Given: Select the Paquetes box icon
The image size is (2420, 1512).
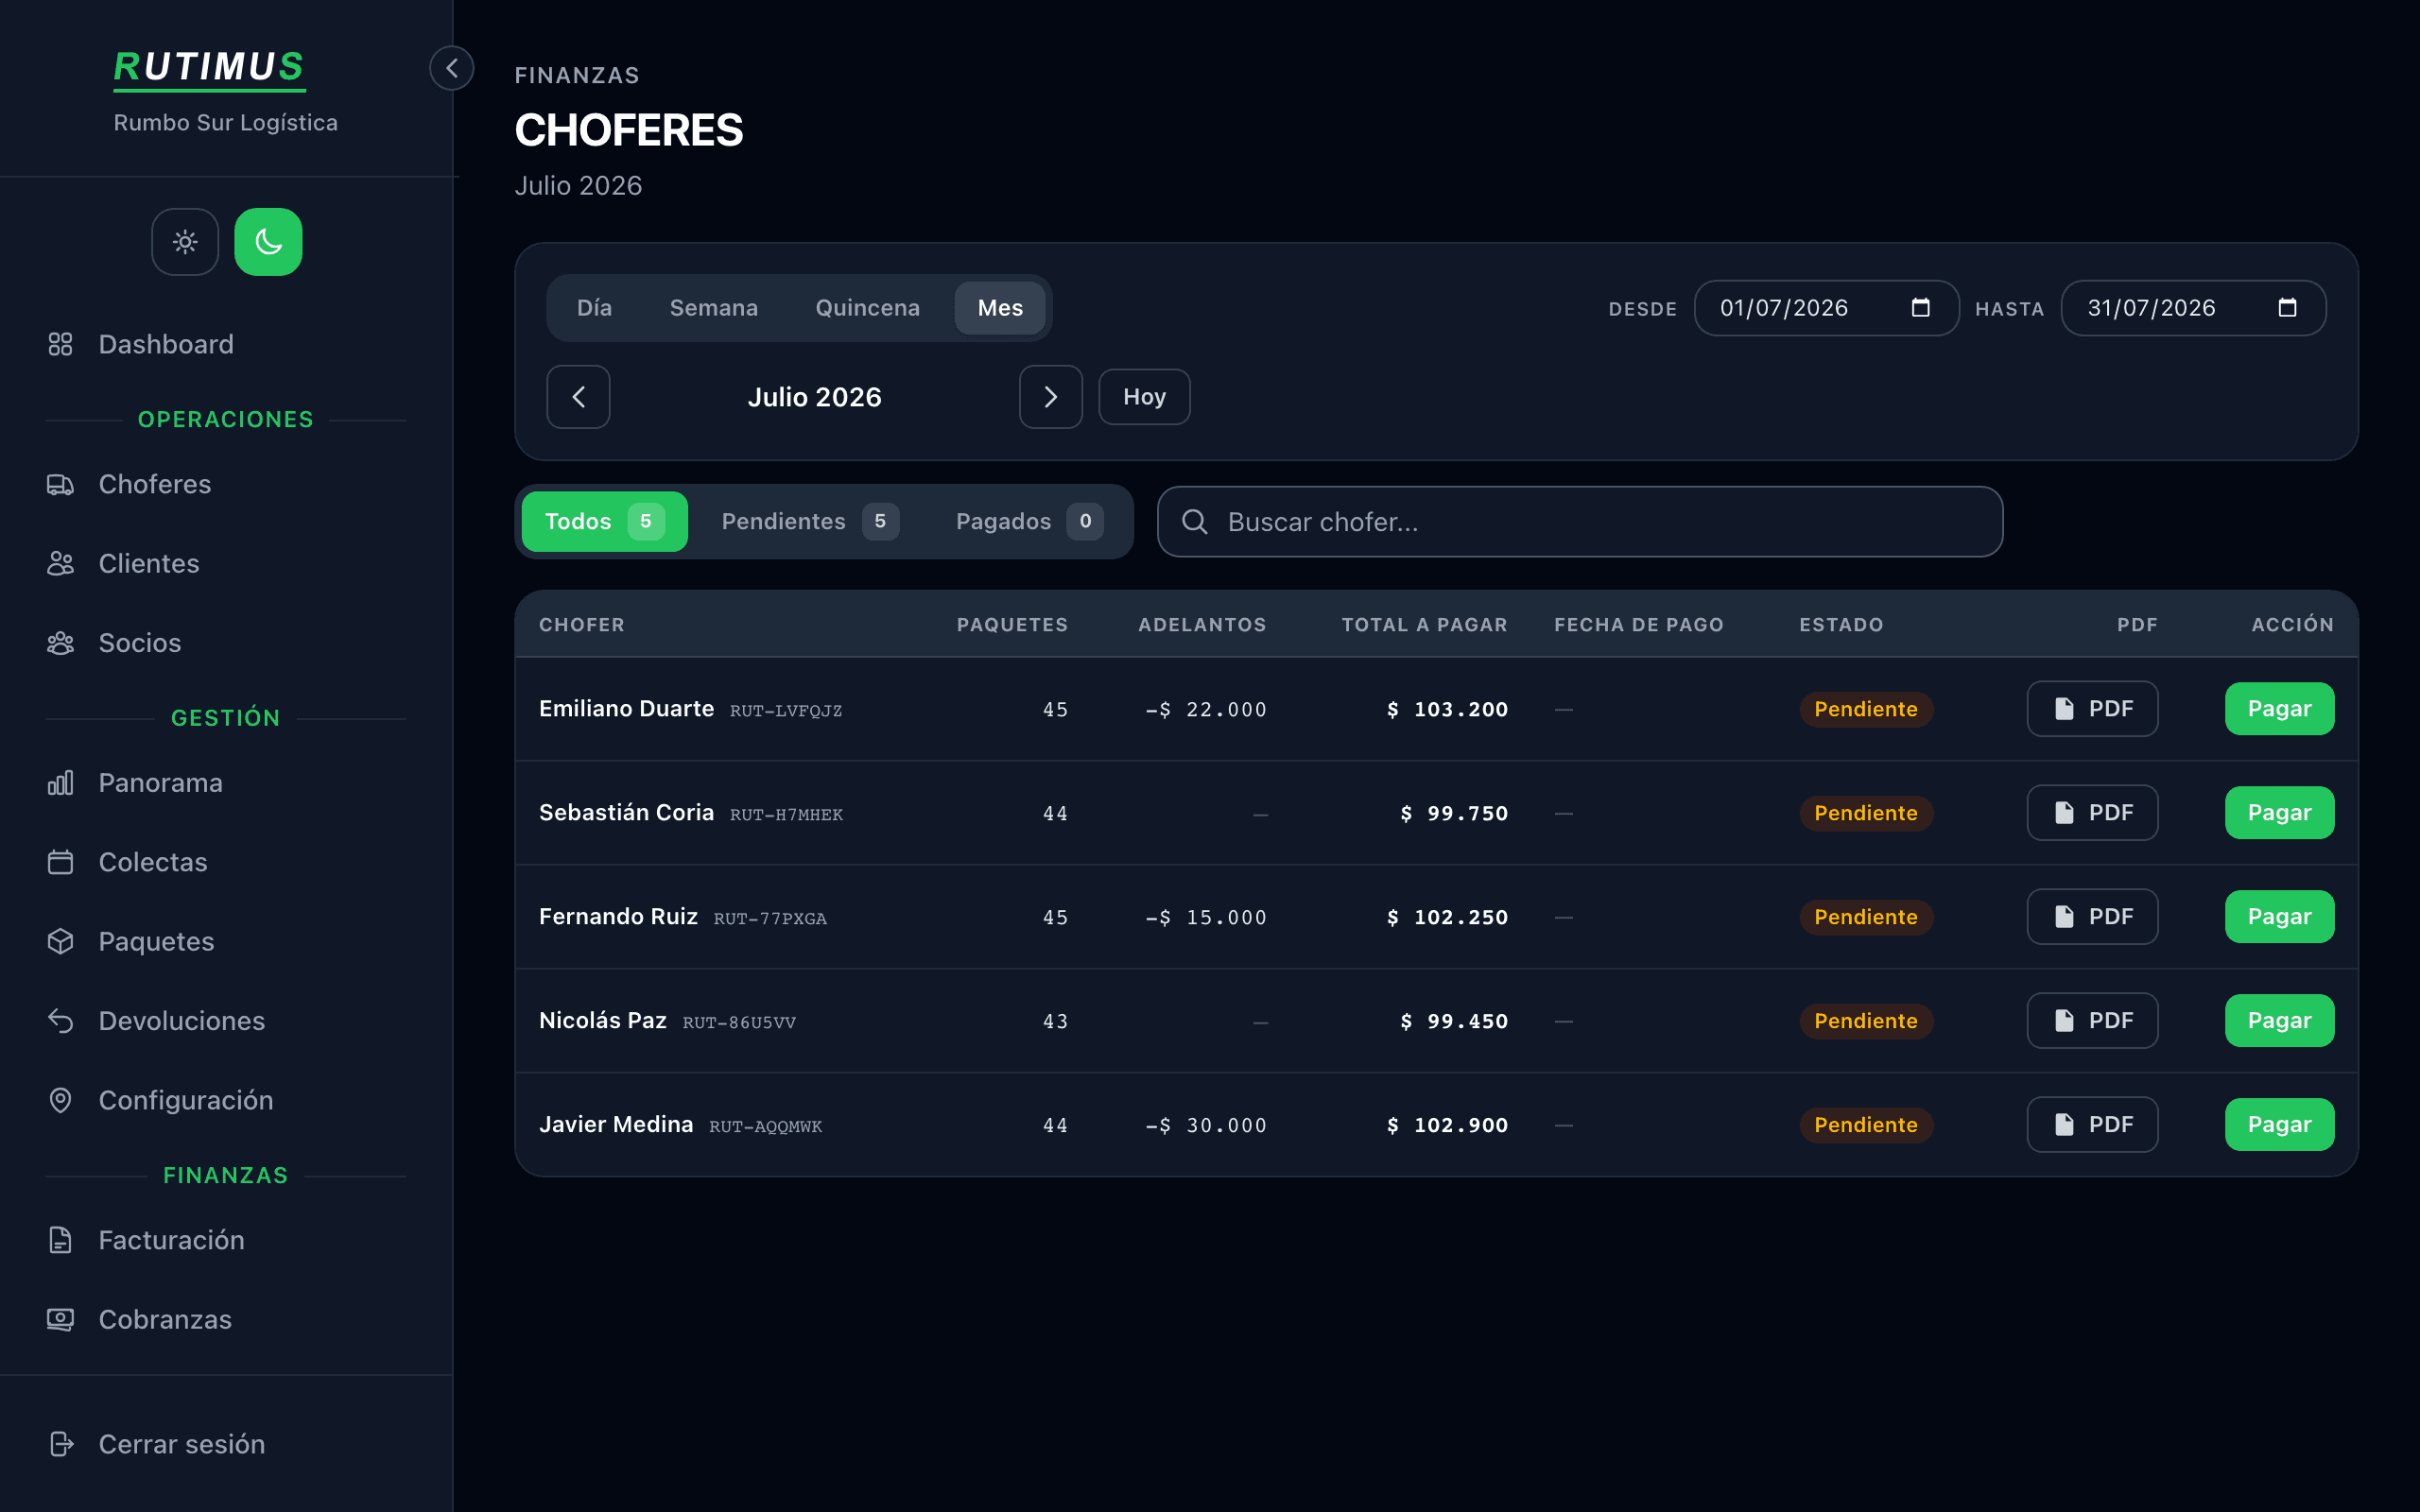Looking at the screenshot, I should [x=60, y=942].
